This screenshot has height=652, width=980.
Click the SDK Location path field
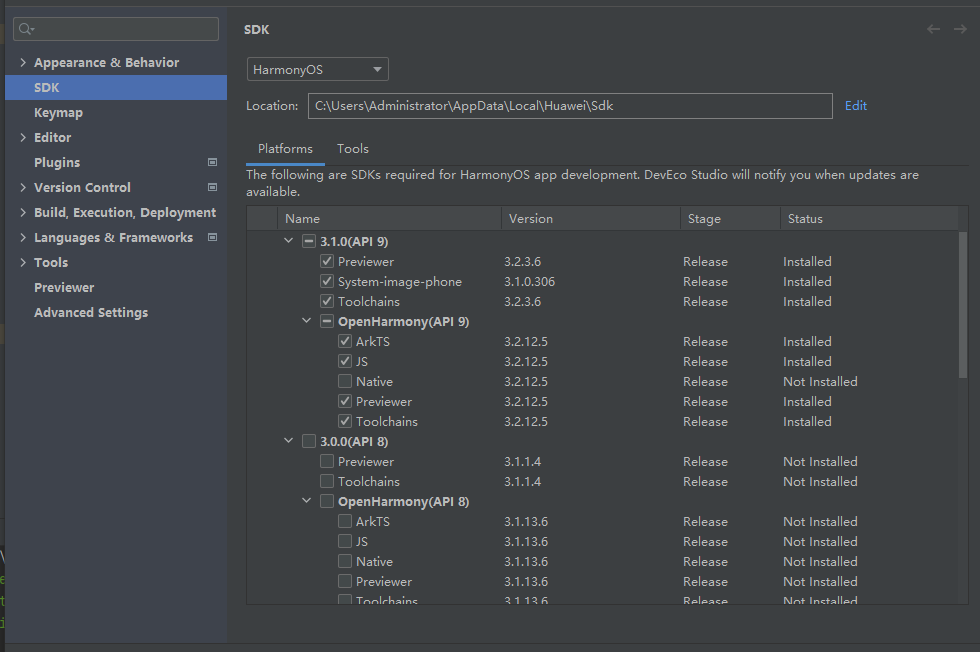[x=570, y=106]
